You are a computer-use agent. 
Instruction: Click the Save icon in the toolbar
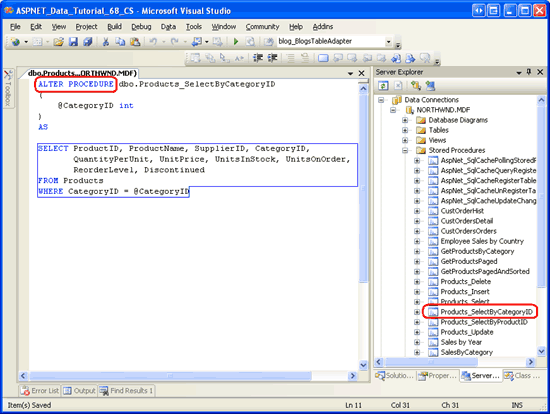tap(73, 42)
